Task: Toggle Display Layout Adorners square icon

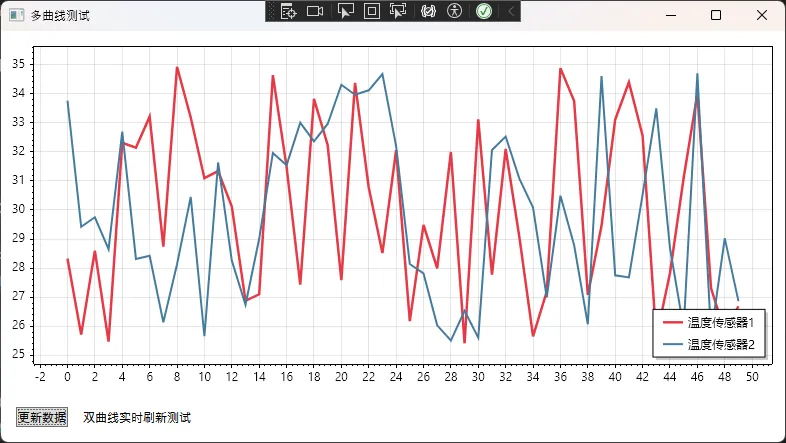Action: (371, 11)
